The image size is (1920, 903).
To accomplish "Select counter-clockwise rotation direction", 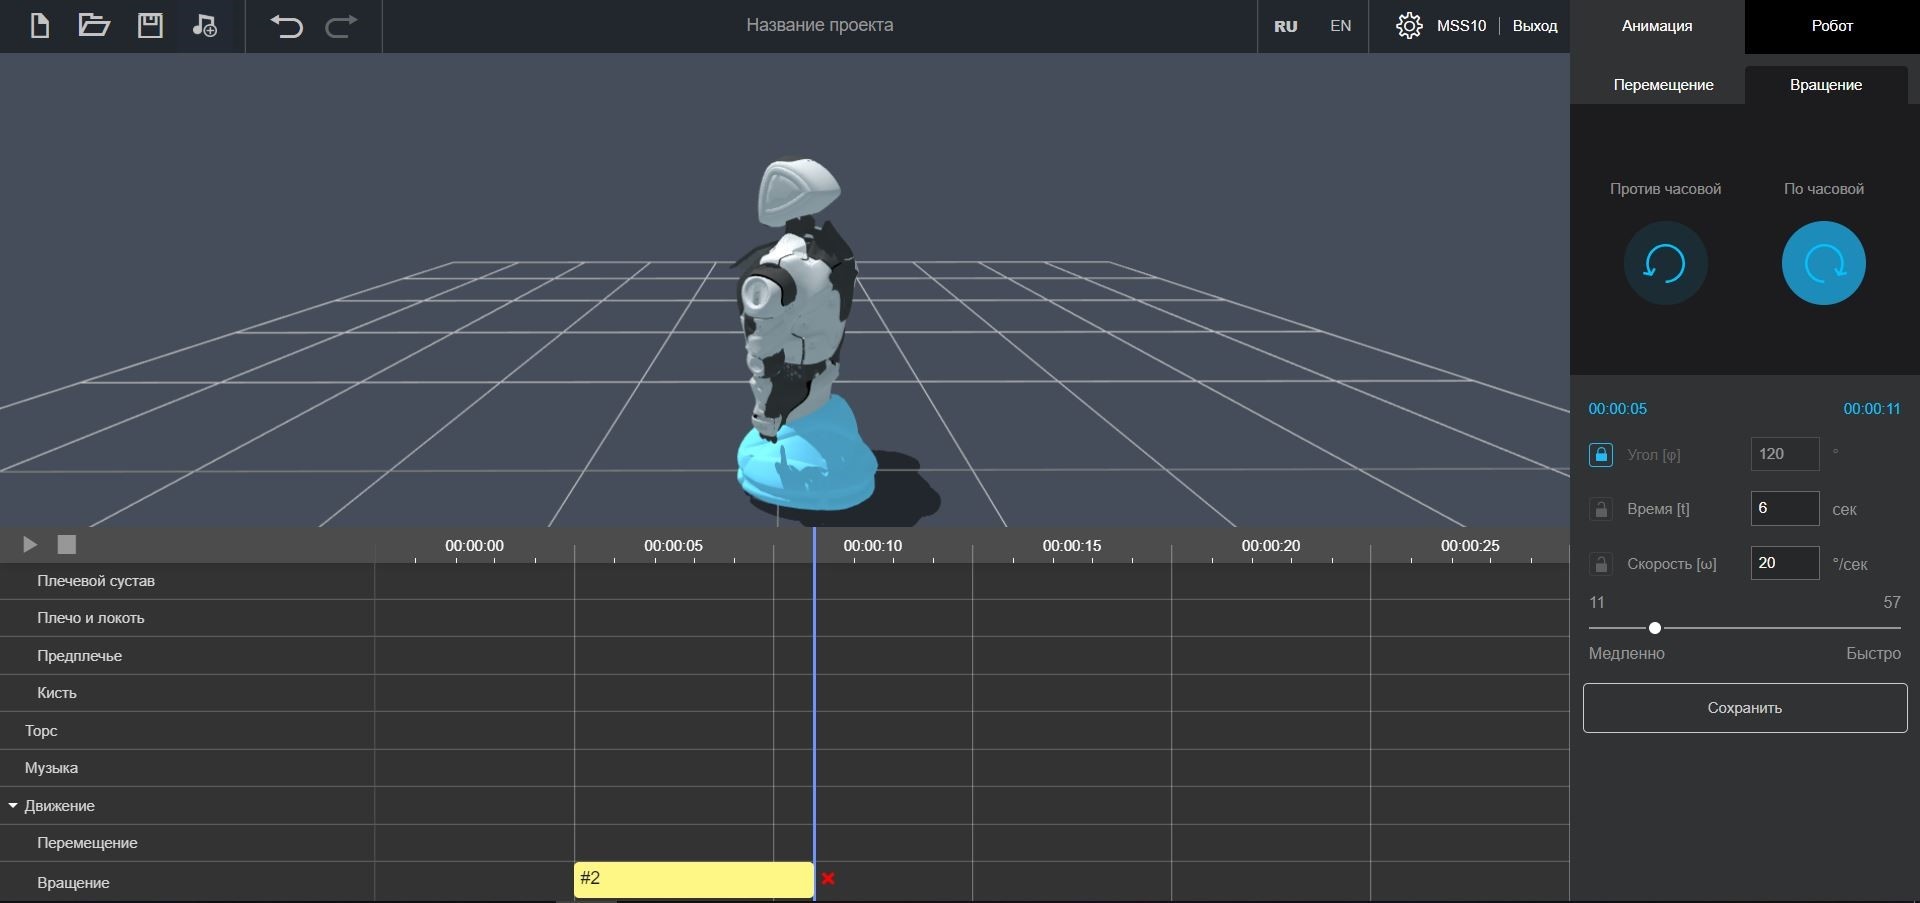I will coord(1665,264).
